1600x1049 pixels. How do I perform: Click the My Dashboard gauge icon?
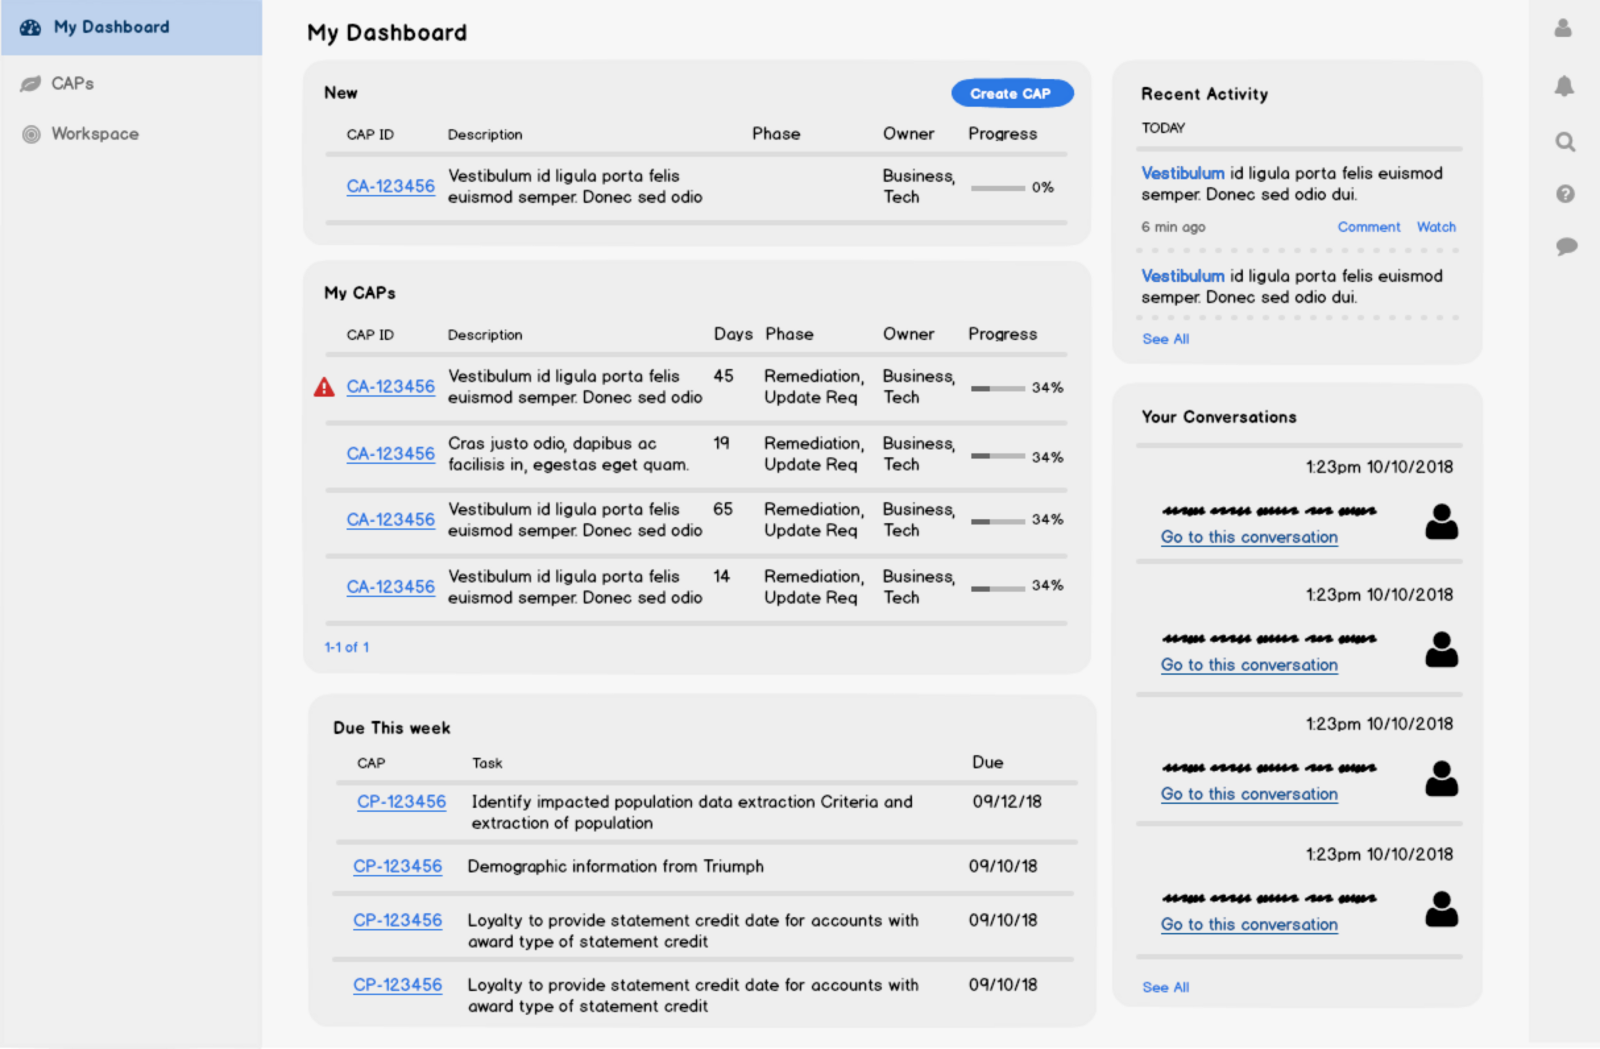coord(31,28)
